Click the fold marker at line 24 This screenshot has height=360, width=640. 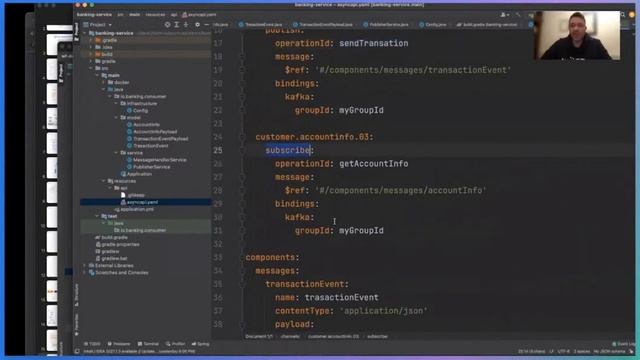click(242, 137)
